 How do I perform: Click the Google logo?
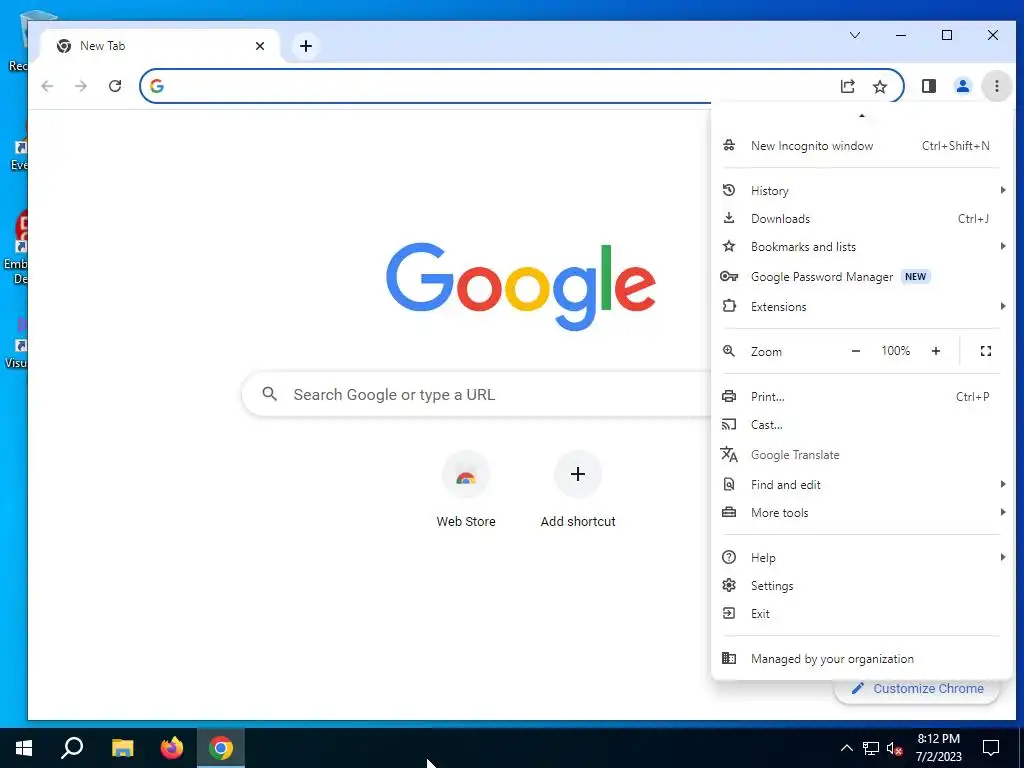point(520,286)
